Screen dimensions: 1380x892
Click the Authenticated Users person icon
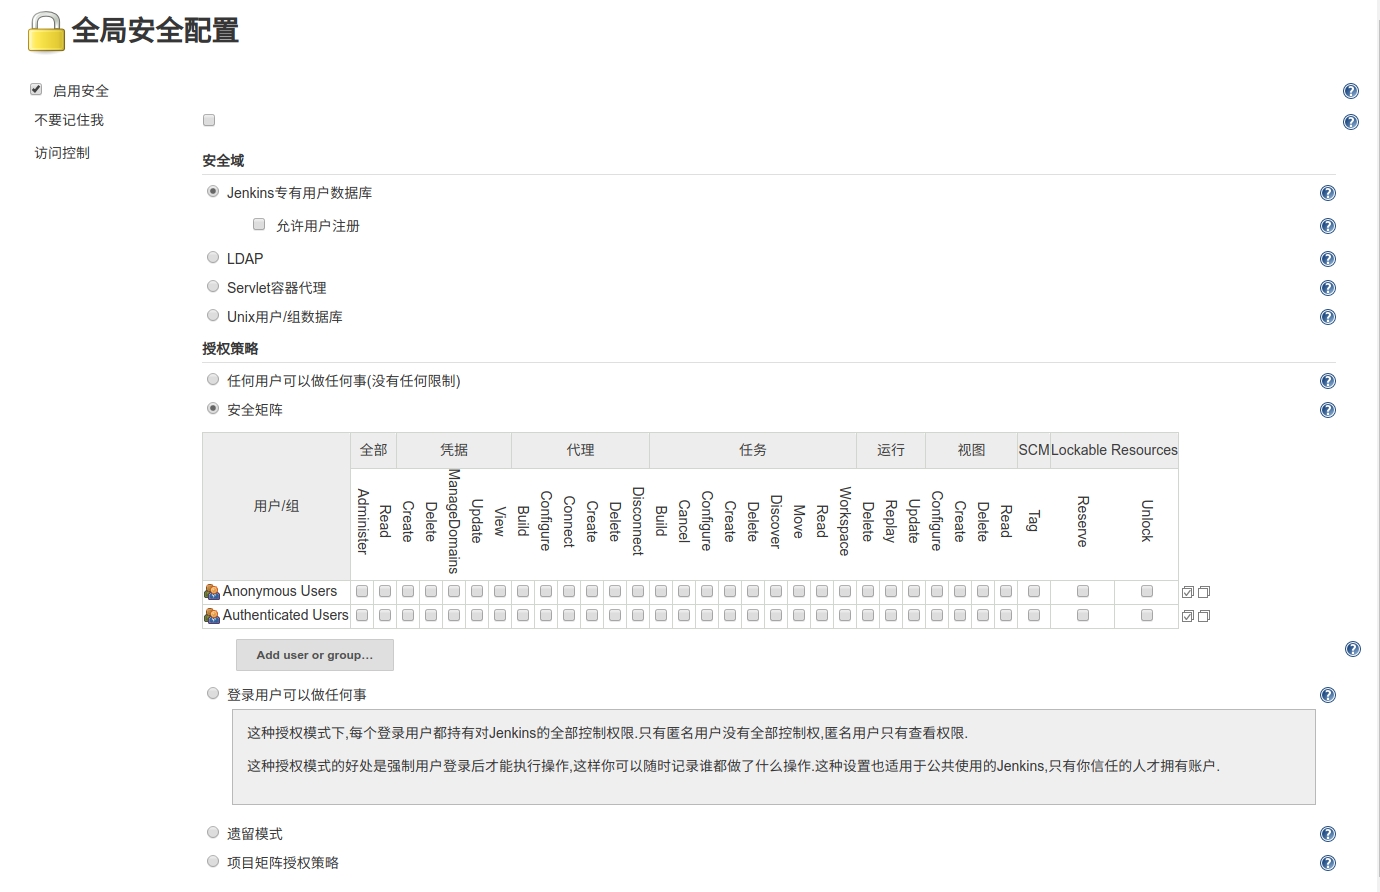coord(212,616)
